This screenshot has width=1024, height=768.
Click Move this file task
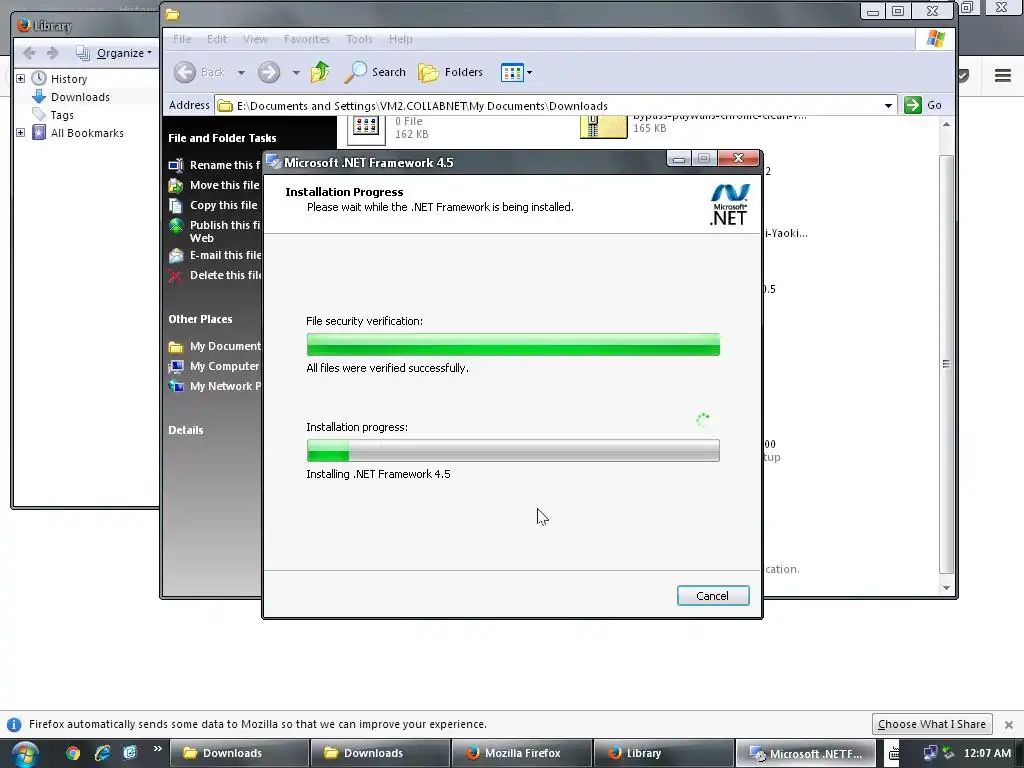(214, 185)
